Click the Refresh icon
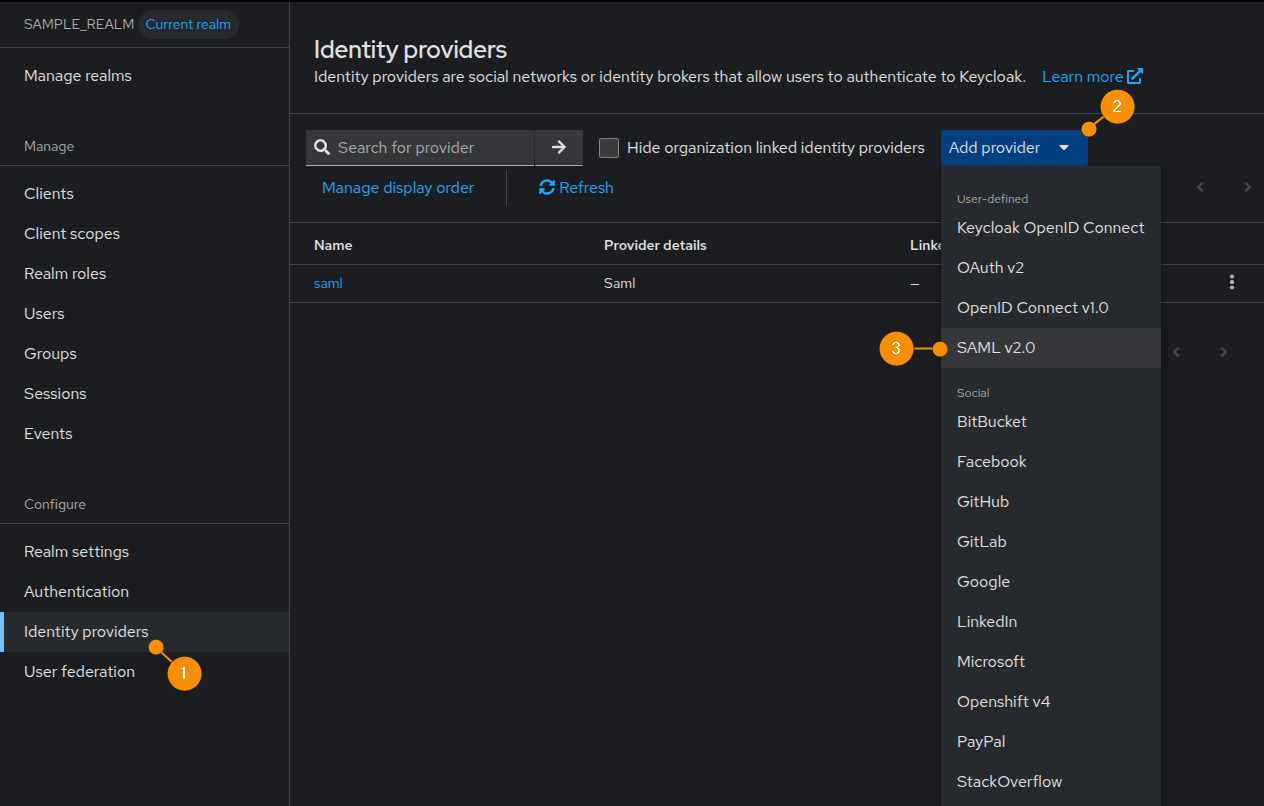1264x806 pixels. pos(547,188)
